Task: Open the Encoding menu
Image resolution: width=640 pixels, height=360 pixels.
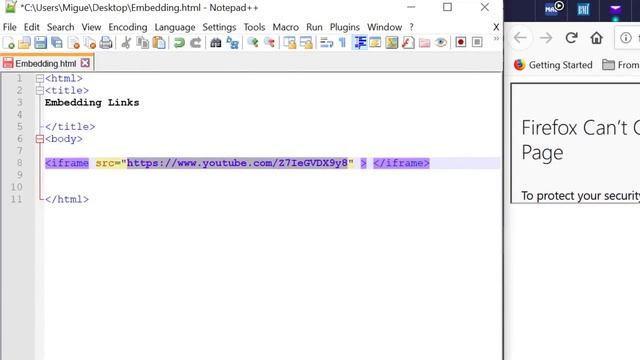Action: click(128, 27)
